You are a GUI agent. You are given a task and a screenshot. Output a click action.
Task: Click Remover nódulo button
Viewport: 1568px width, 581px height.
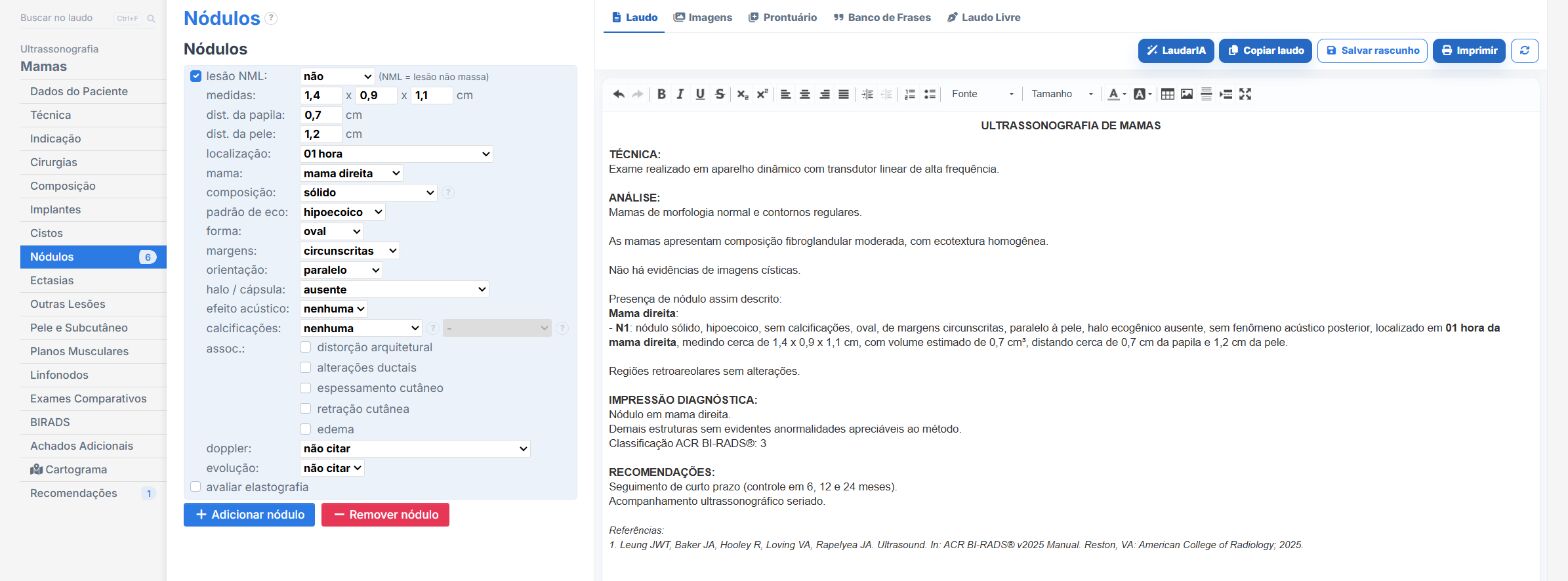click(x=385, y=515)
